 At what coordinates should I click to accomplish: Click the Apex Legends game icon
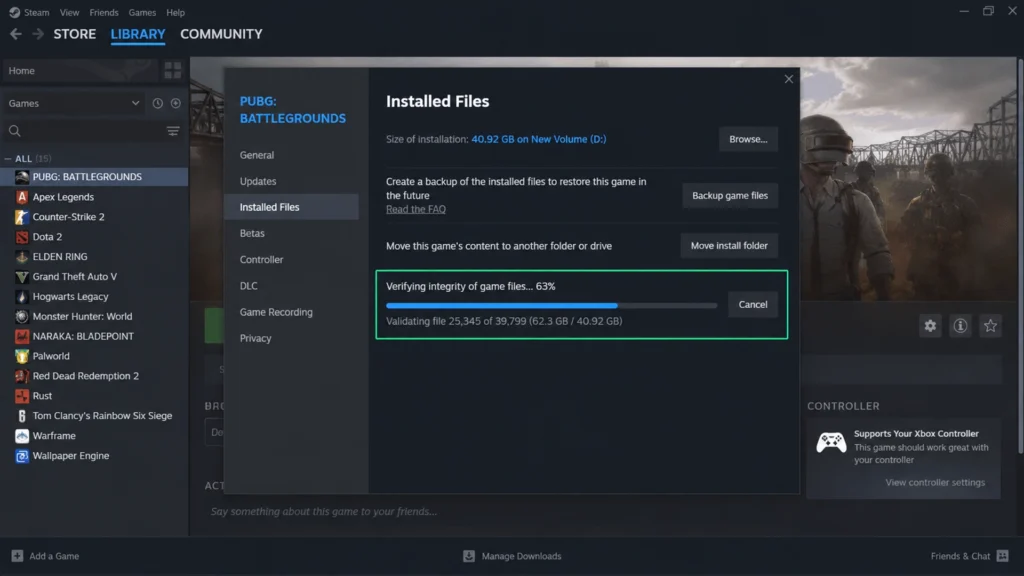coord(22,197)
